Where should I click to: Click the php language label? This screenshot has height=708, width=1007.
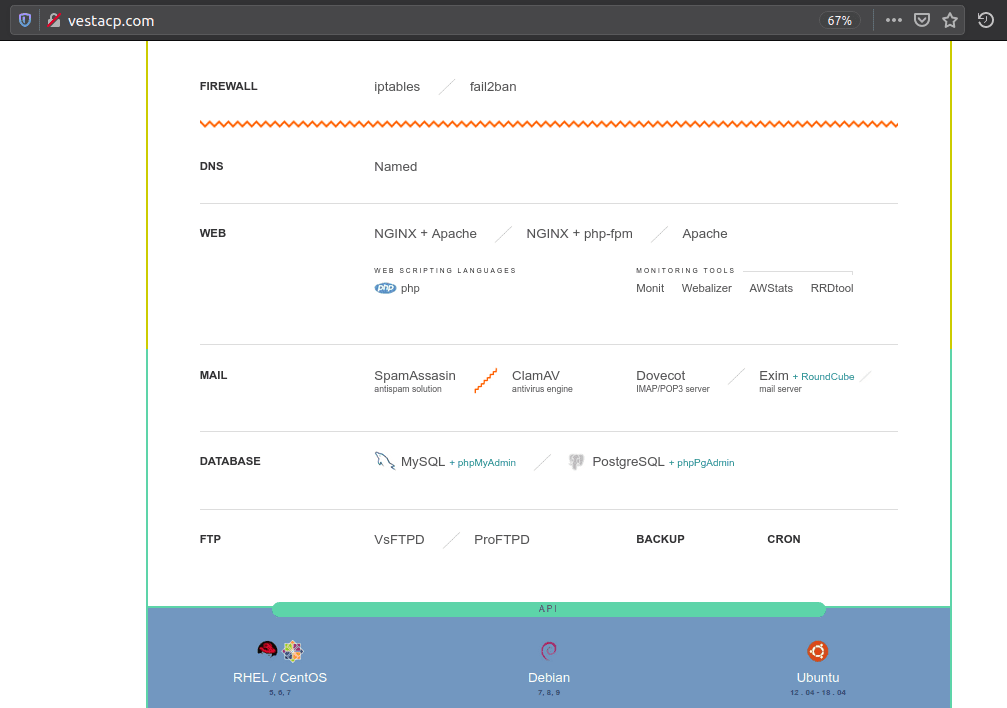coord(410,288)
